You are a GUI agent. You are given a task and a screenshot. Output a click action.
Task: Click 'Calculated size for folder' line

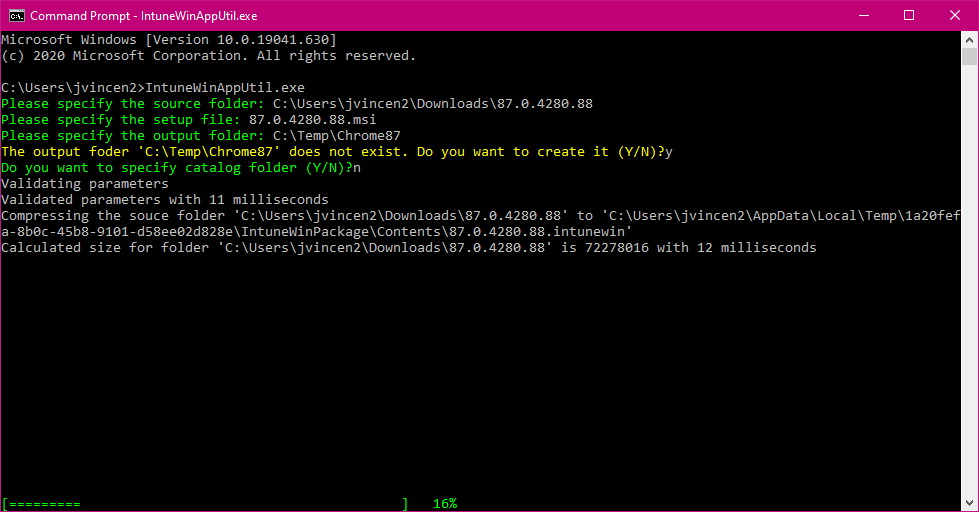tap(409, 248)
